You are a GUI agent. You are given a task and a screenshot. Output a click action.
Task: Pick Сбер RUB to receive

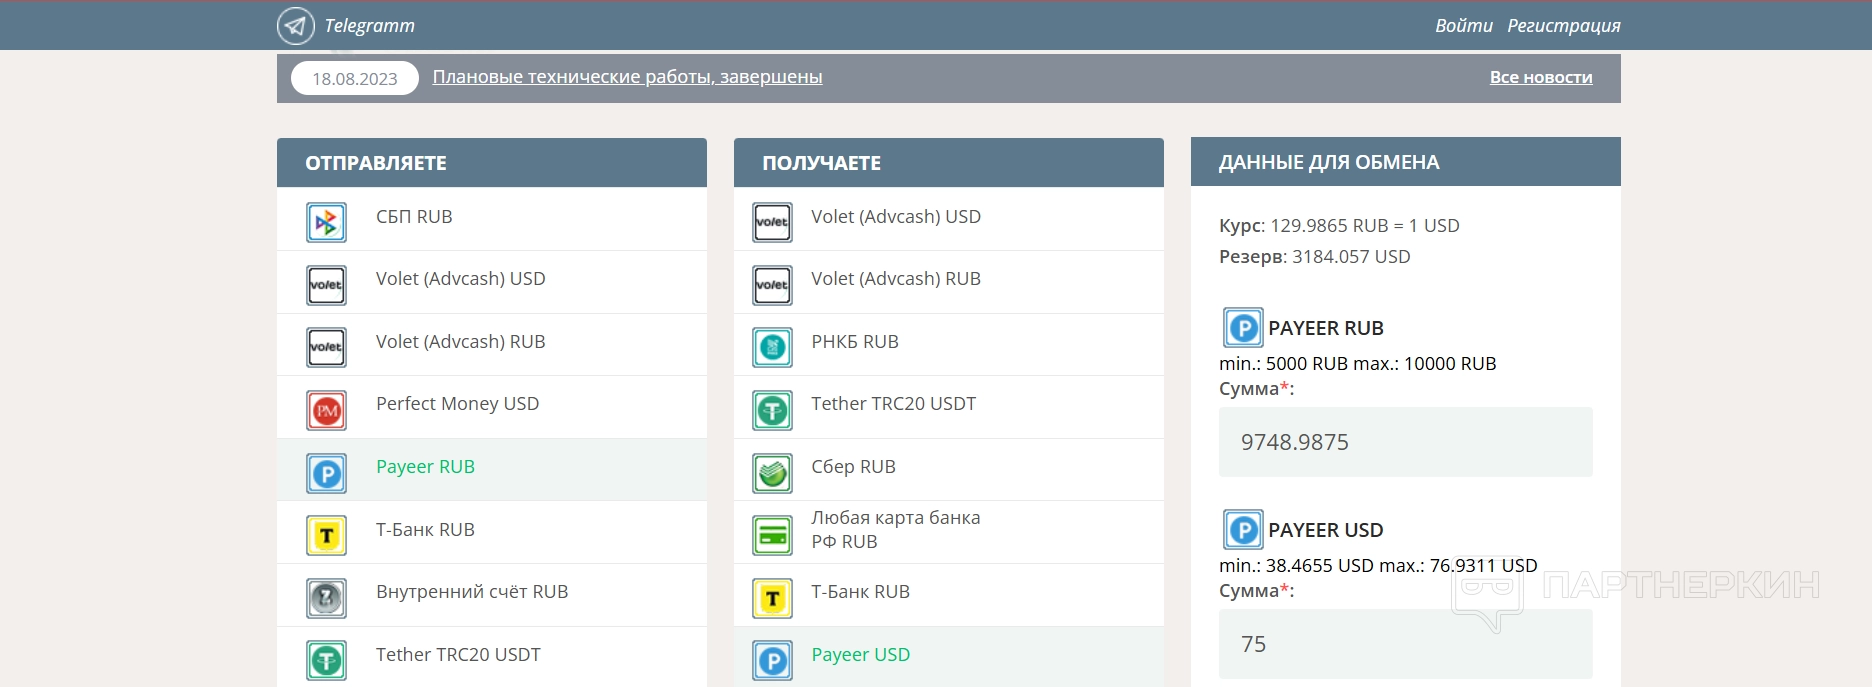(x=949, y=470)
